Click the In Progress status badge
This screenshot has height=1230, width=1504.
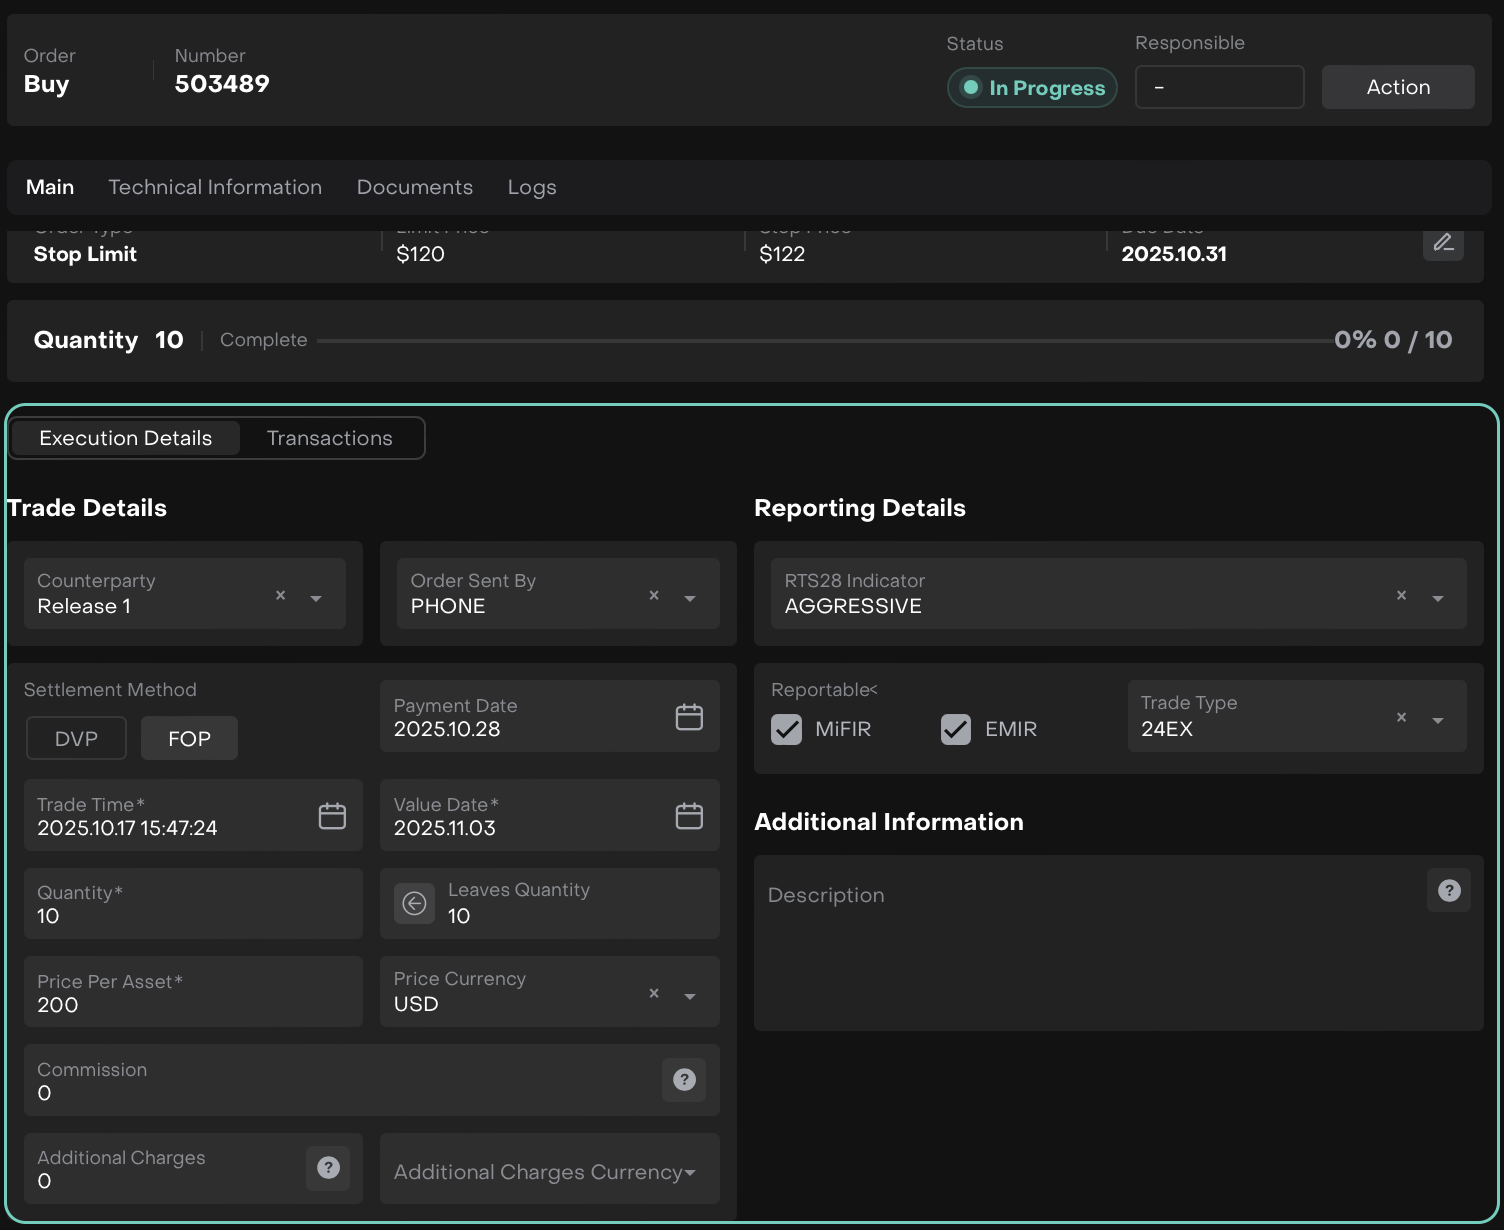(x=1032, y=88)
